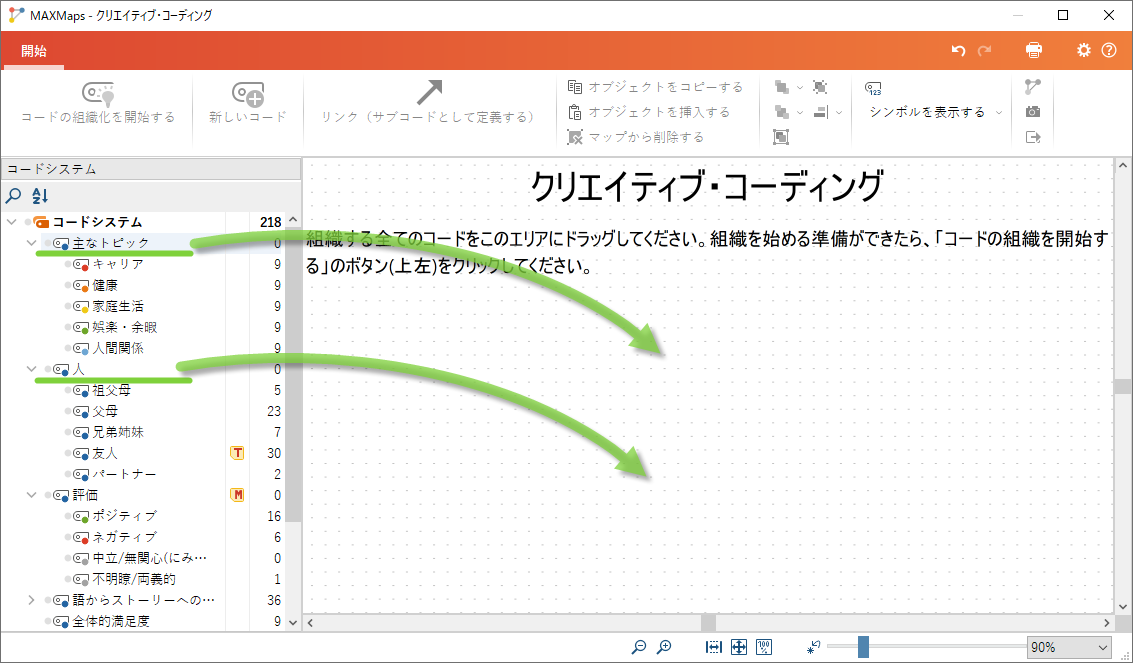
Task: Sort codes with the A-Z icon
Action: [x=40, y=195]
